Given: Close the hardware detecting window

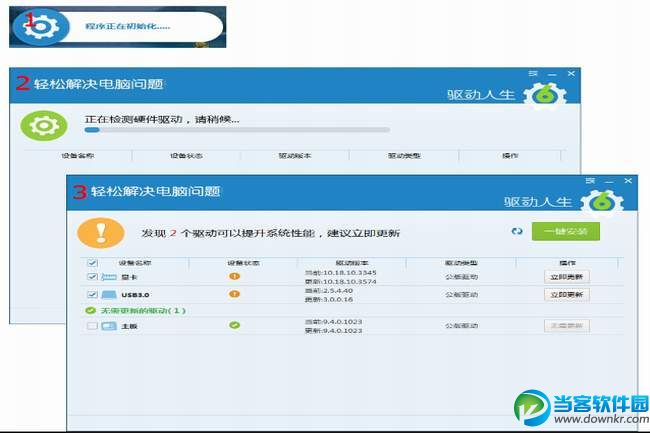Looking at the screenshot, I should [571, 73].
